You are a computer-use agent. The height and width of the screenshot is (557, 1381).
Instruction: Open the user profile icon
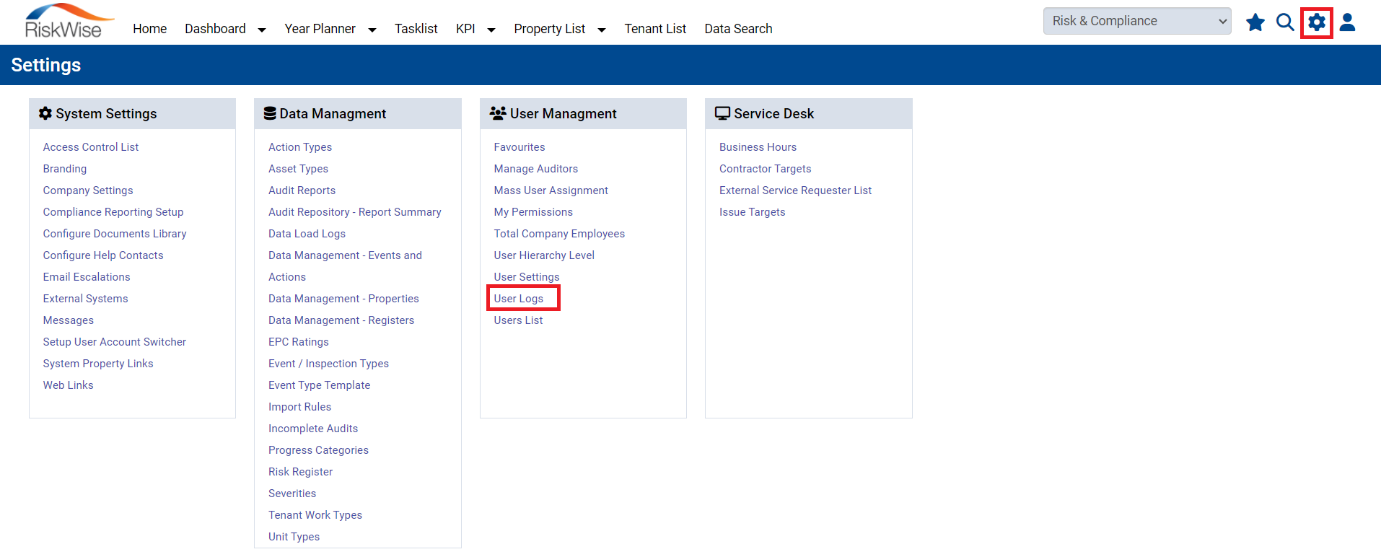[1347, 22]
